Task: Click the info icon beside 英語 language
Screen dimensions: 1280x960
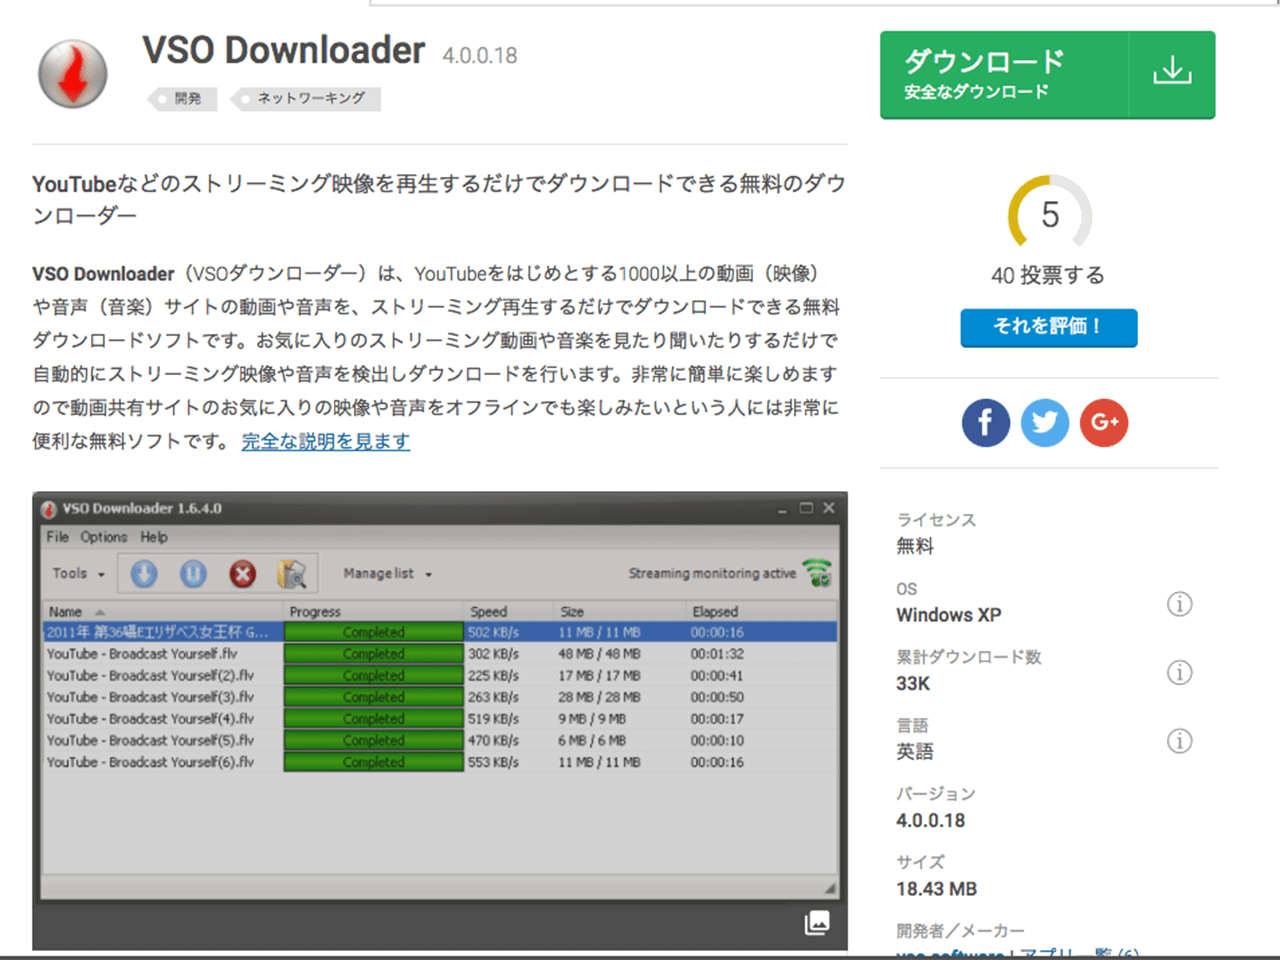Action: tap(1180, 741)
